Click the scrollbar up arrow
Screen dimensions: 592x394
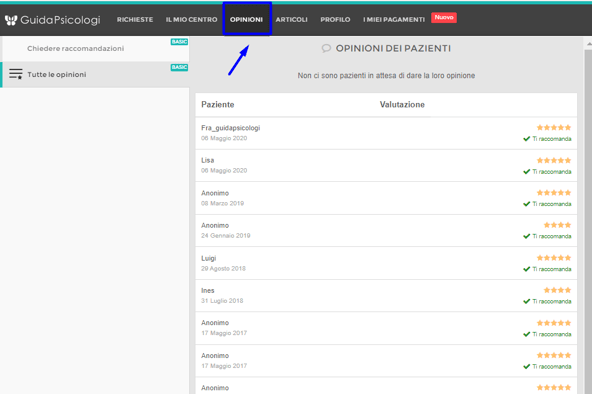(x=589, y=45)
